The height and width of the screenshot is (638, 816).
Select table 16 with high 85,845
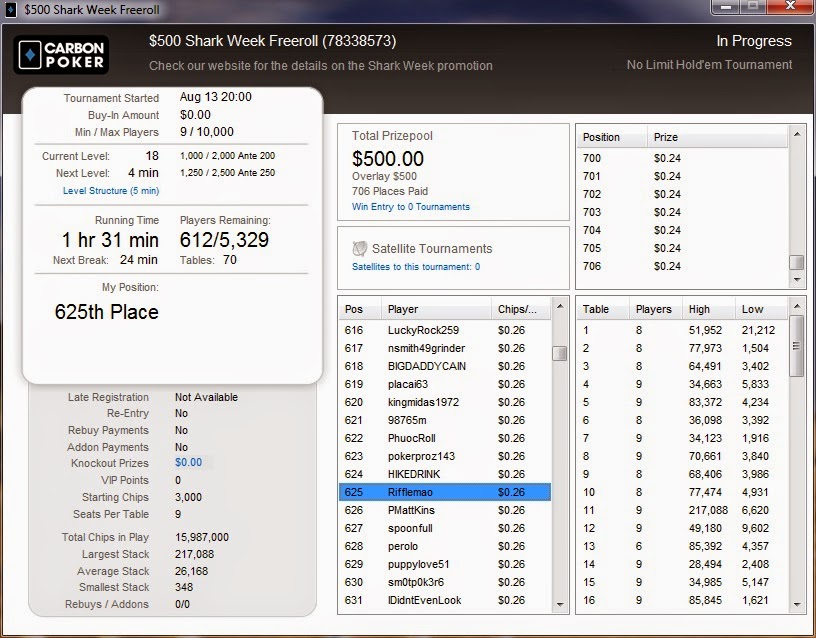[682, 601]
